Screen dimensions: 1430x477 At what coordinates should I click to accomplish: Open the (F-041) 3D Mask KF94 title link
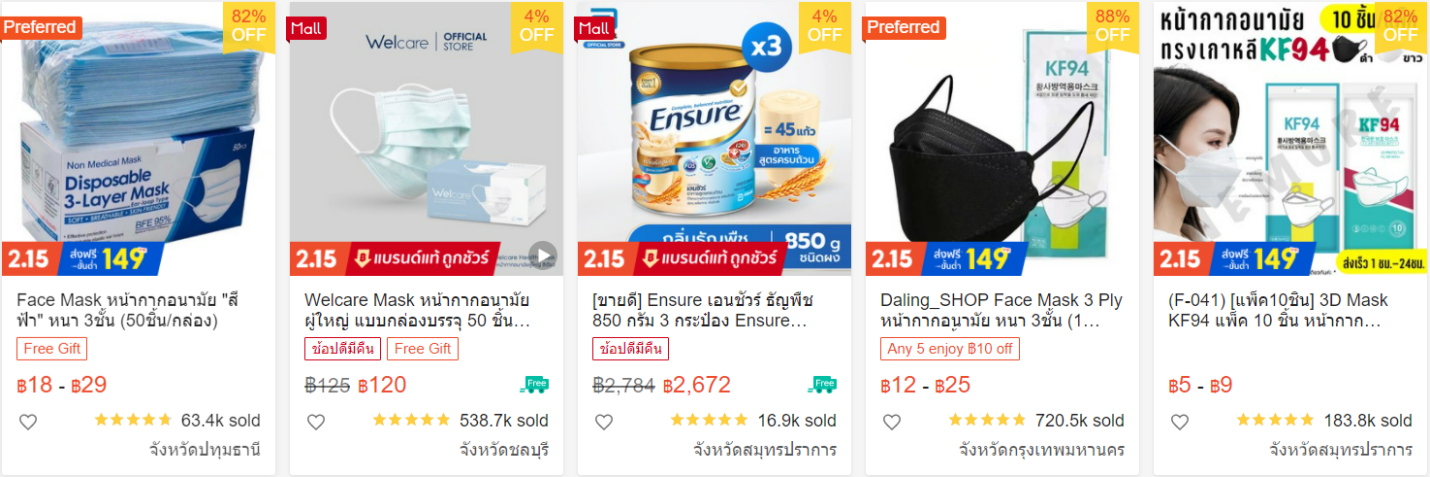point(1278,311)
